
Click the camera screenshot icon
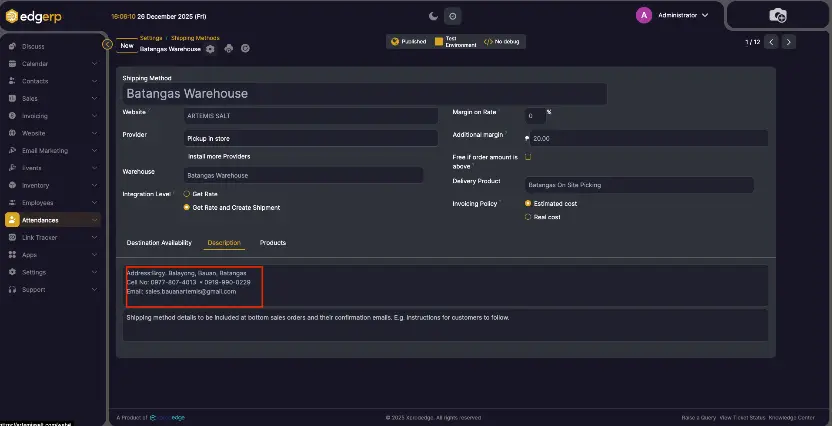click(x=777, y=15)
